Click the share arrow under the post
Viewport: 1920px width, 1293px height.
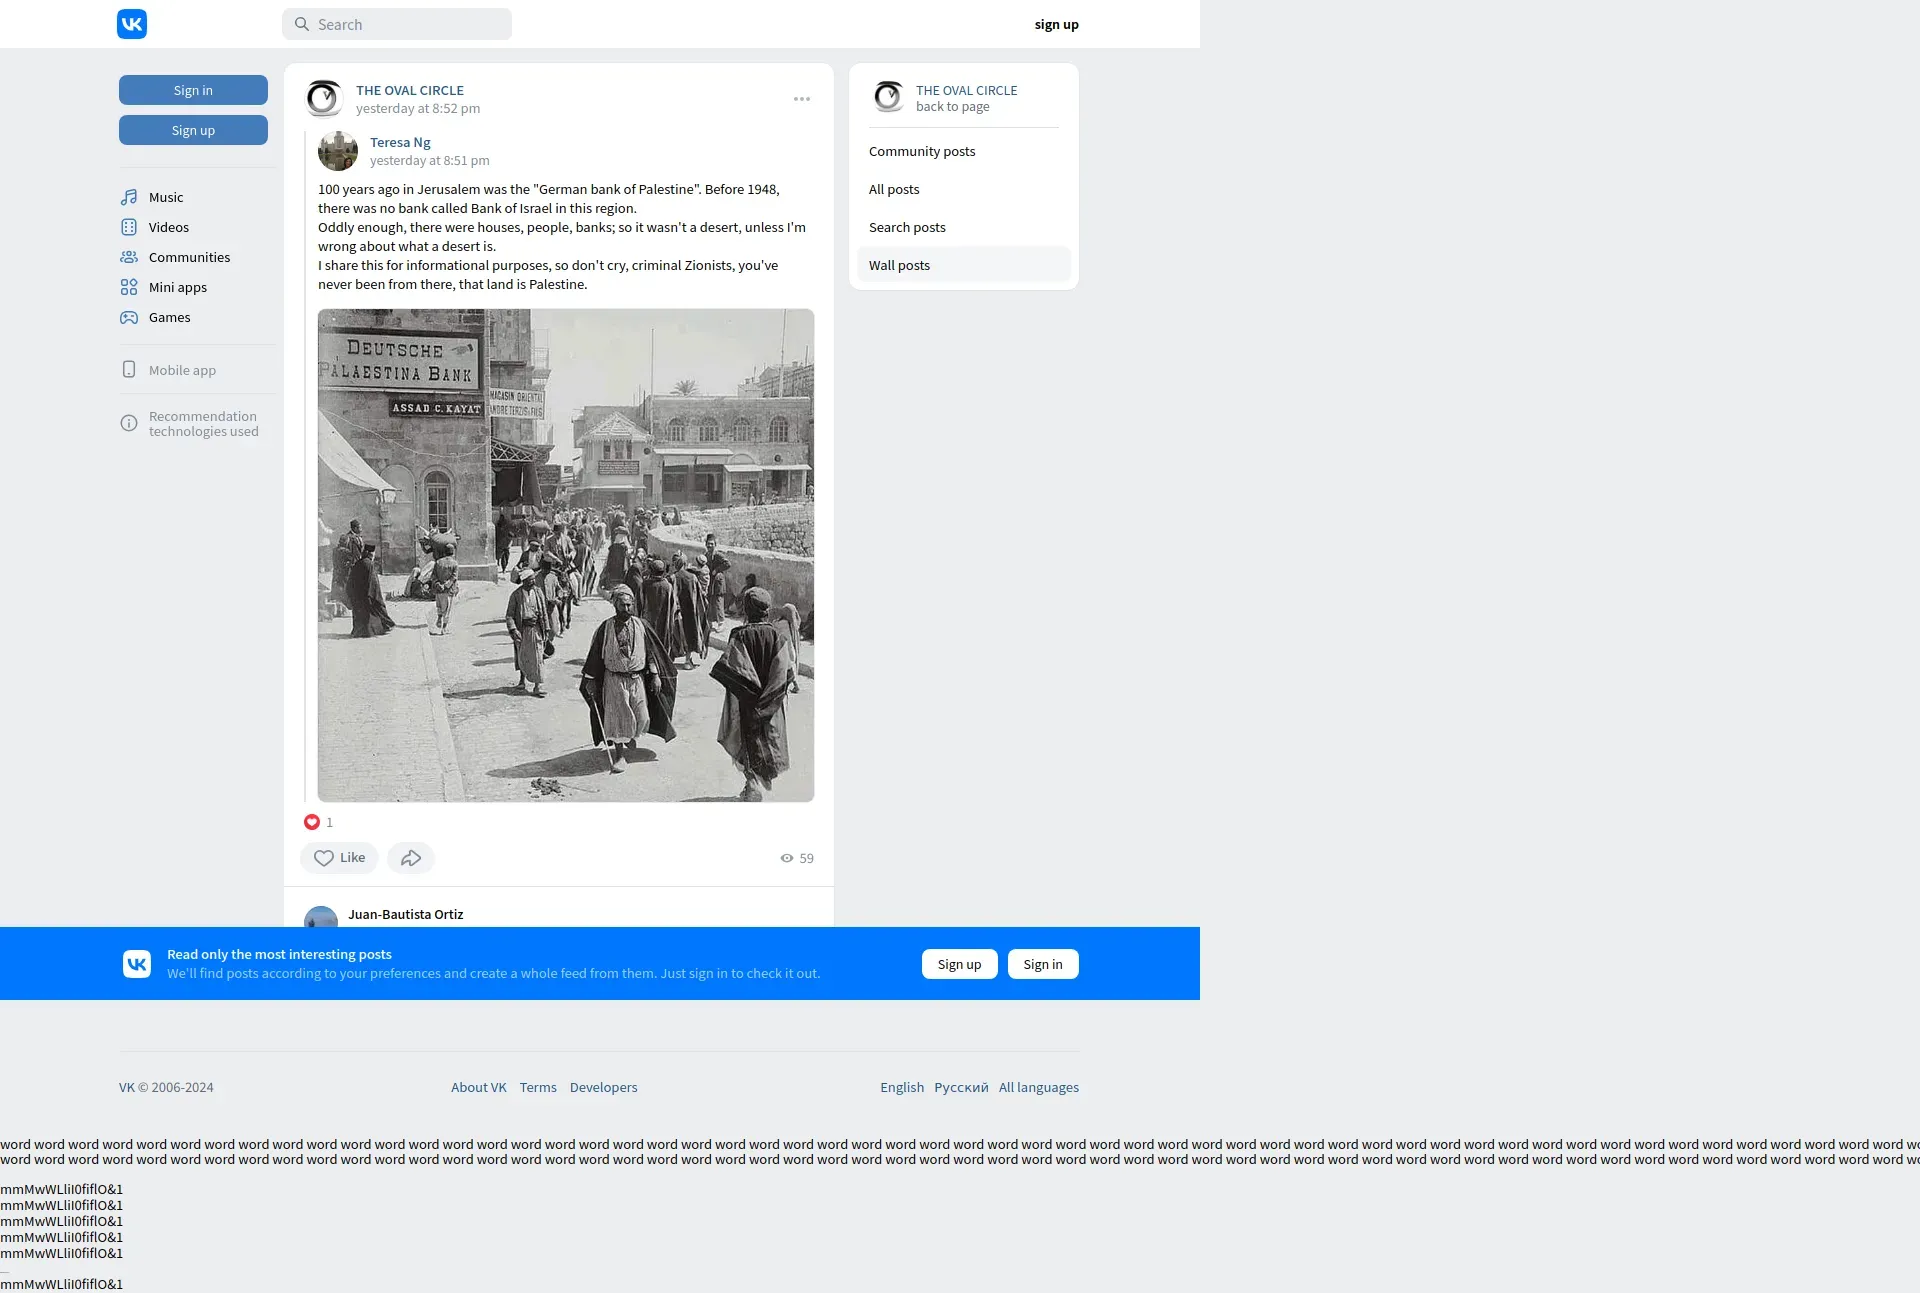410,858
